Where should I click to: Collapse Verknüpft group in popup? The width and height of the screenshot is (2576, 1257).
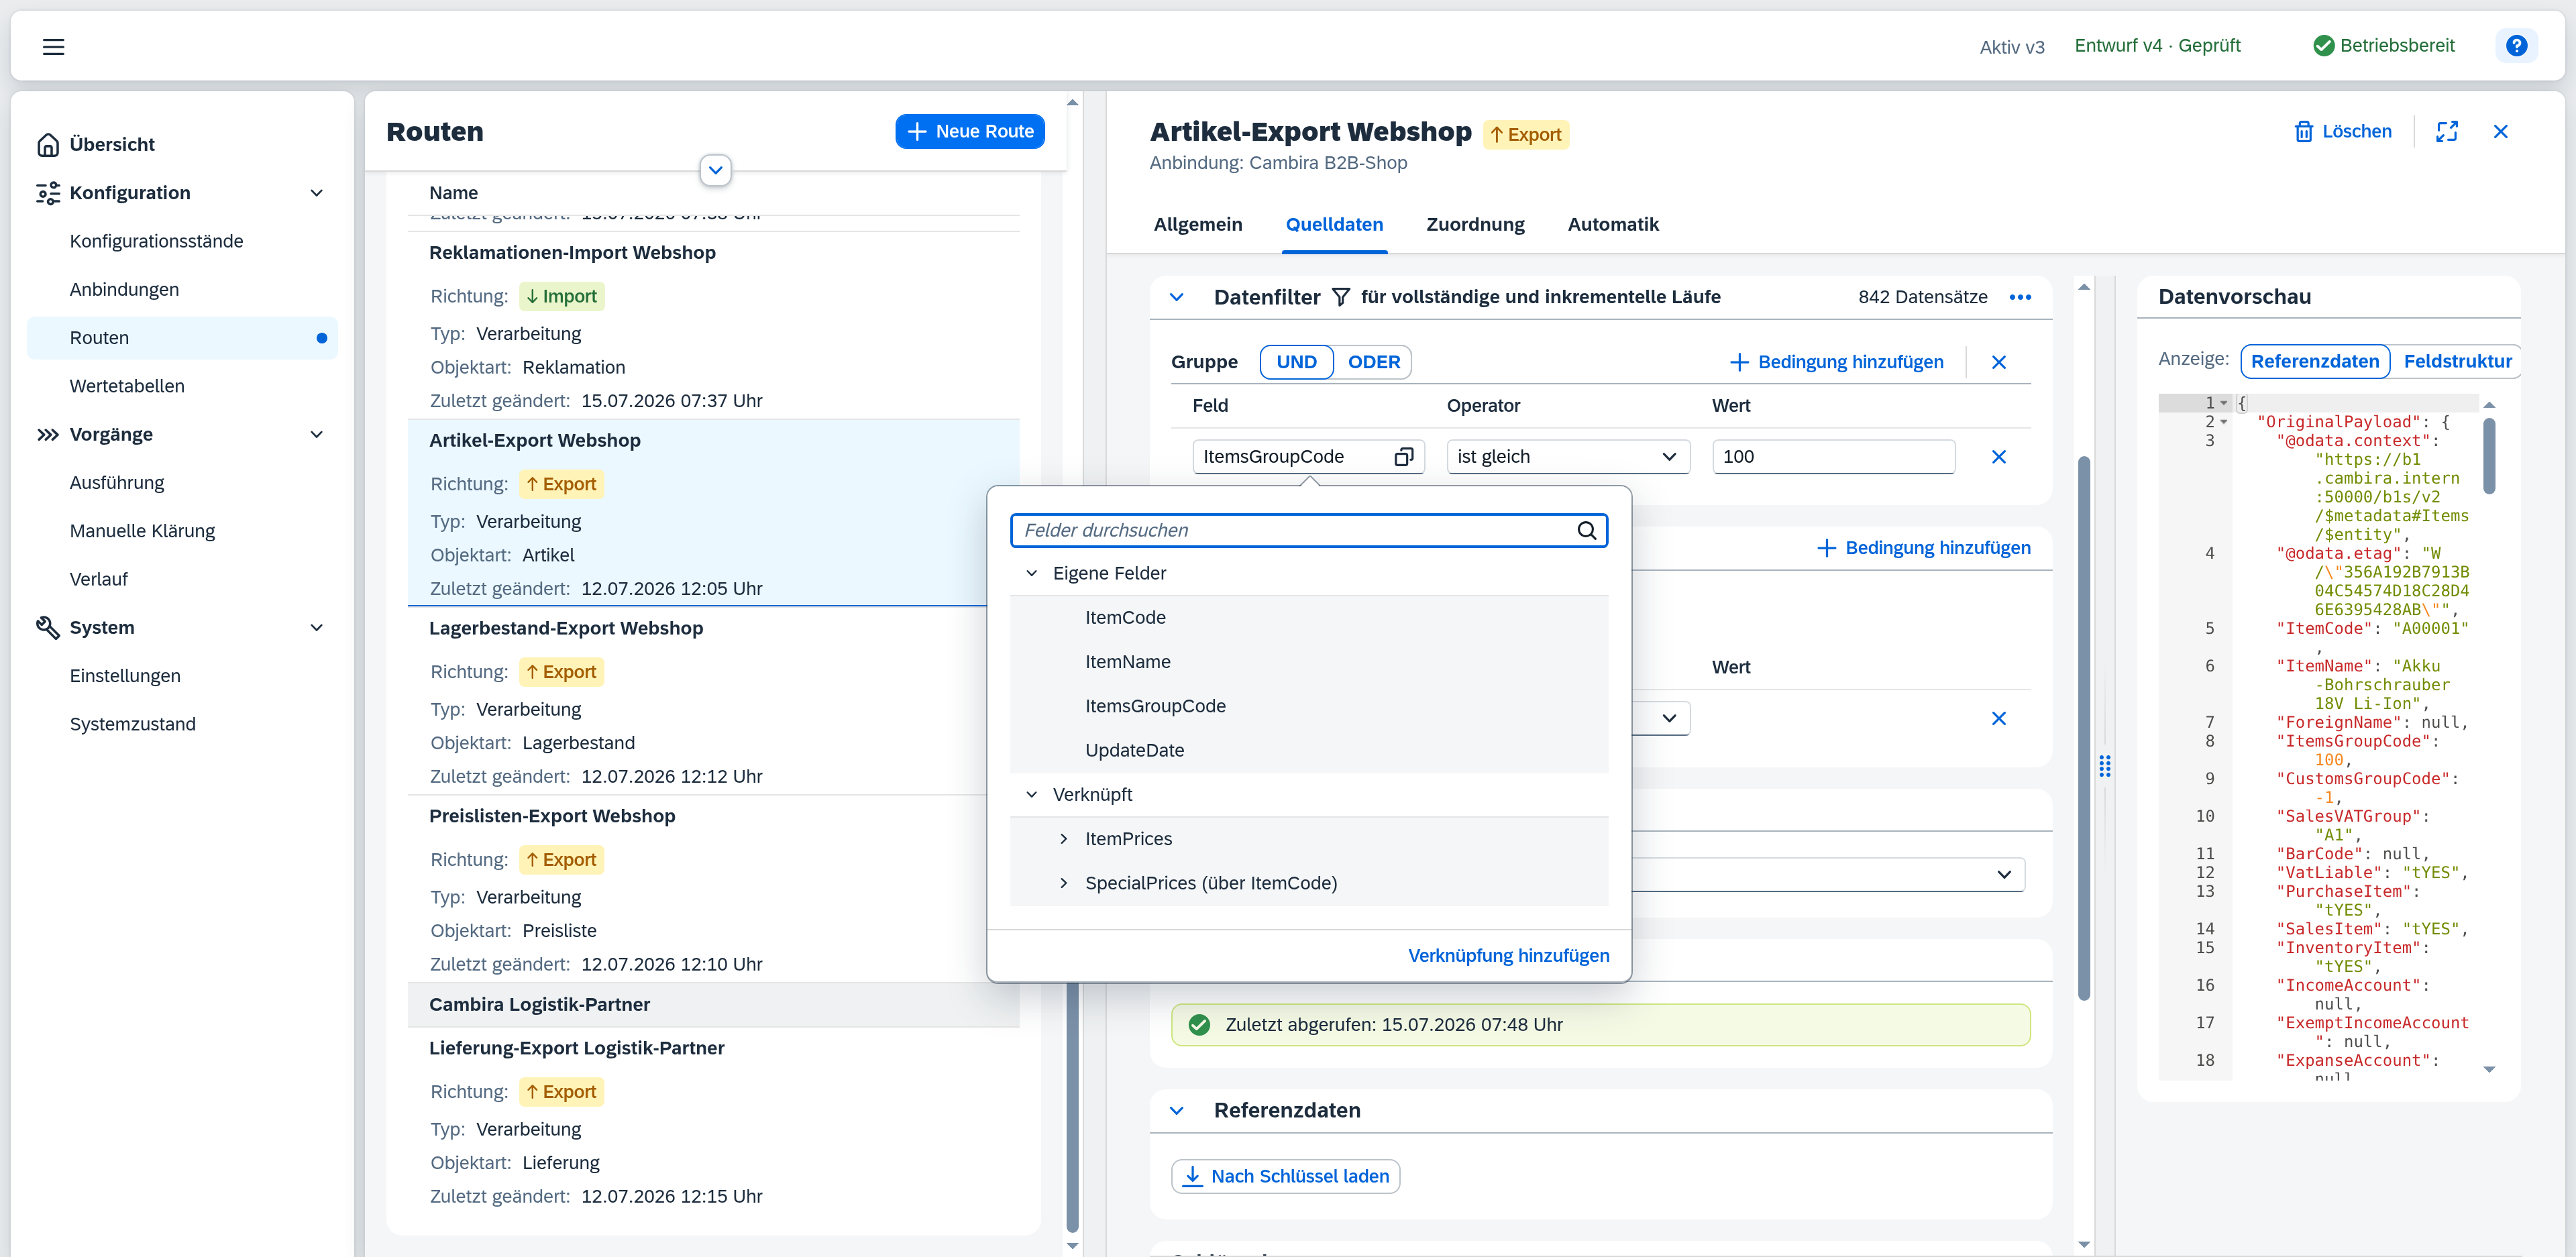pyautogui.click(x=1031, y=795)
